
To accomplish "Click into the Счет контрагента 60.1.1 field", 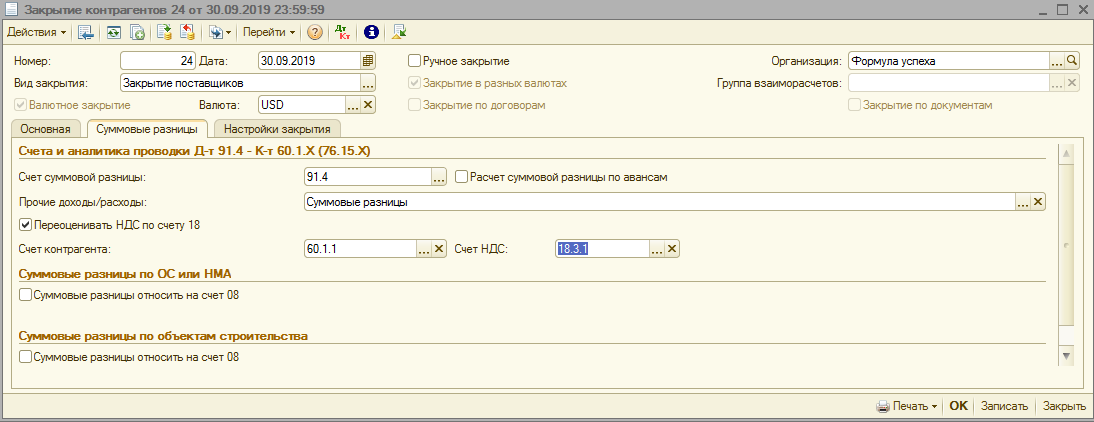I will (358, 249).
